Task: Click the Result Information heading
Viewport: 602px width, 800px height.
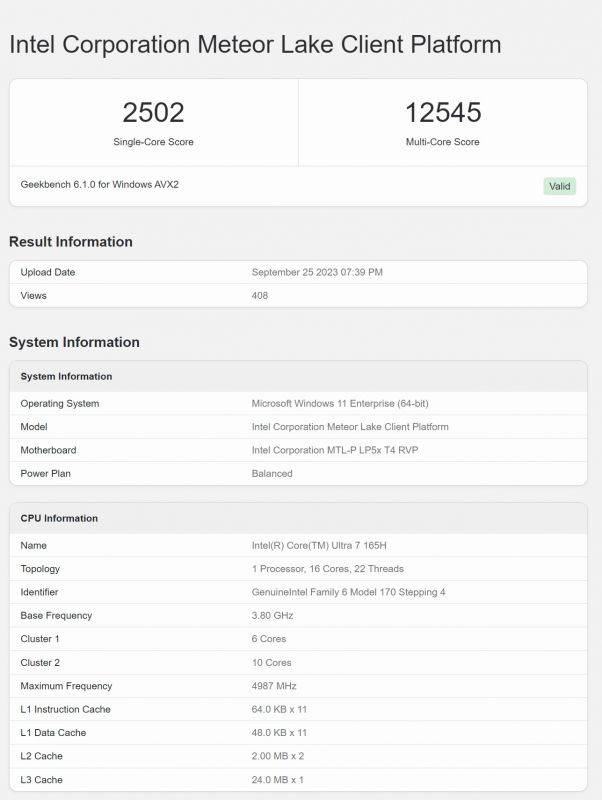Action: [x=71, y=242]
